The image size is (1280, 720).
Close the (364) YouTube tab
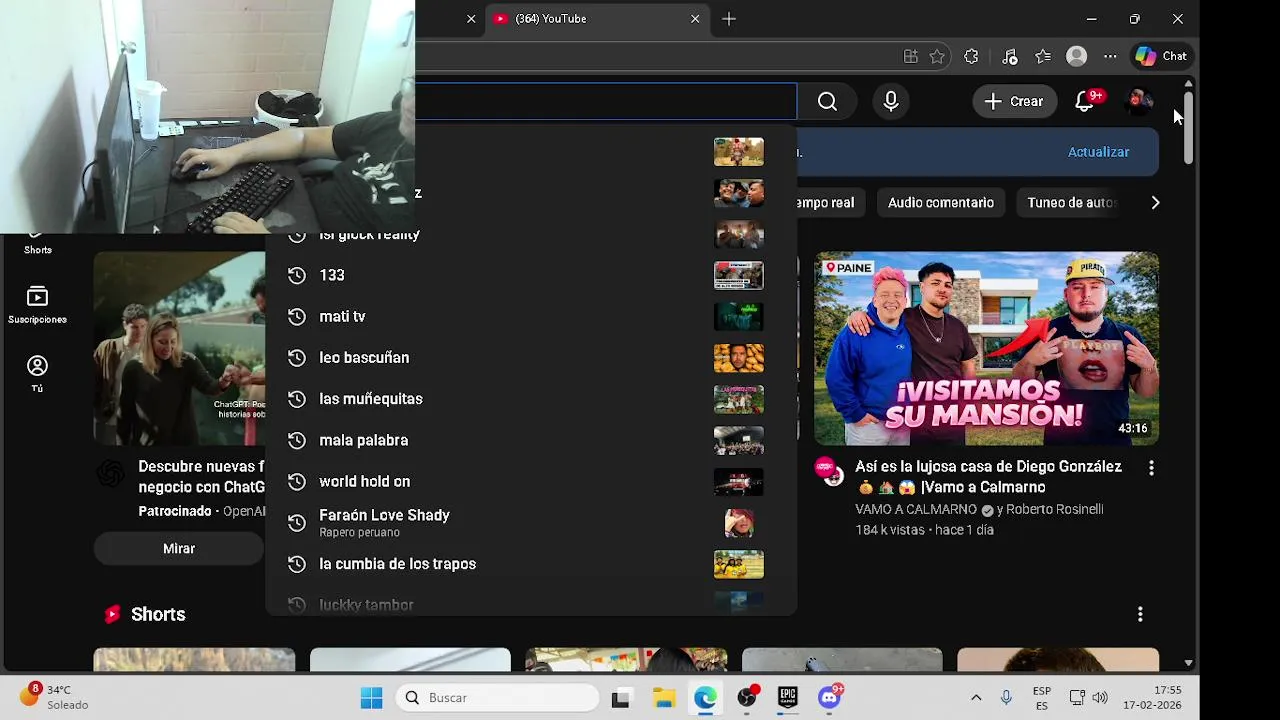(695, 19)
